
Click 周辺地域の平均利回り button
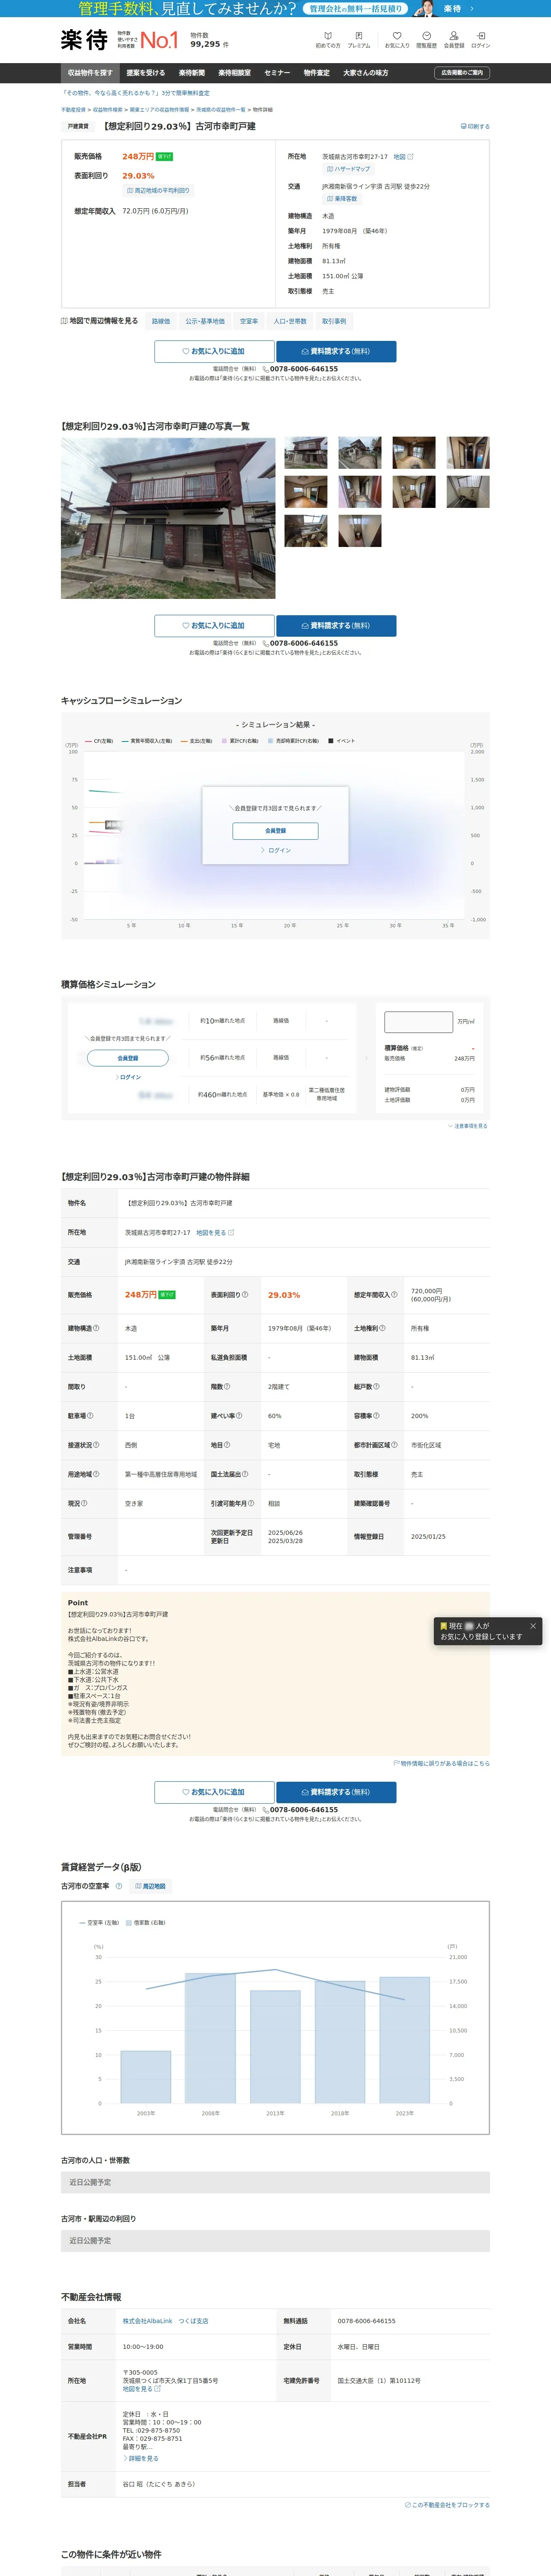click(158, 190)
